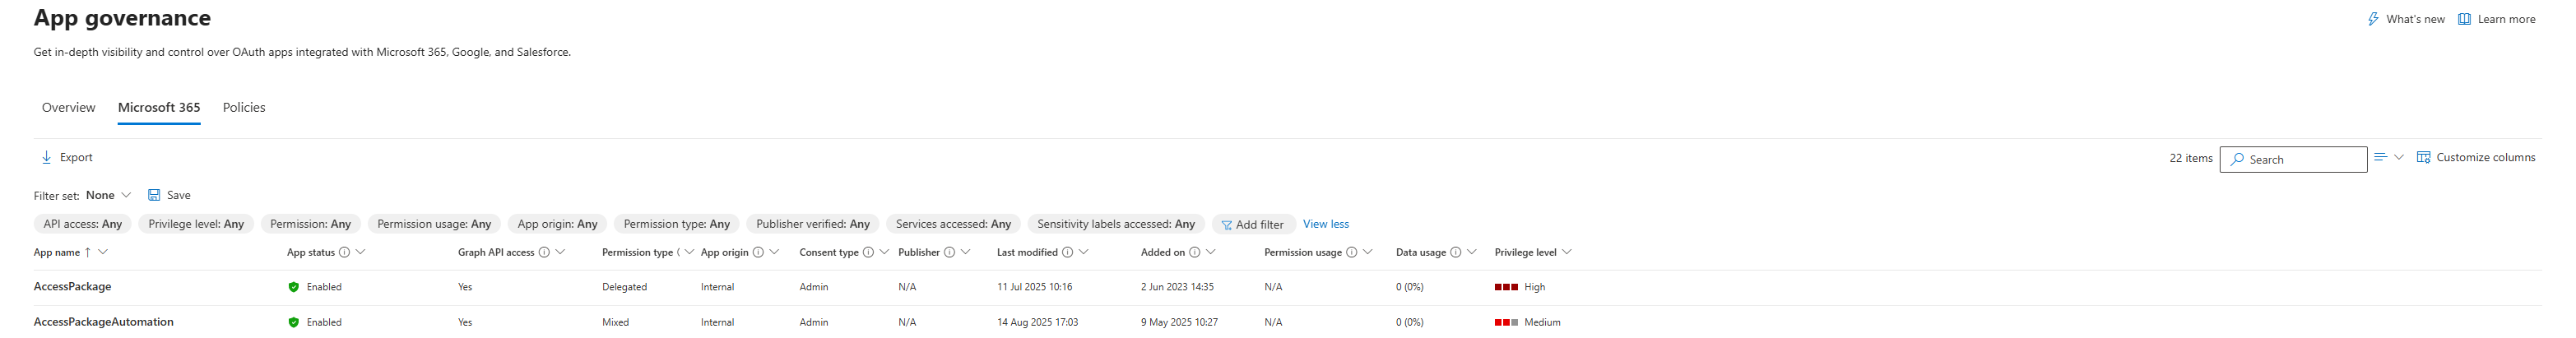Expand the Filter set None dropdown
This screenshot has height=338, width=2576.
126,195
